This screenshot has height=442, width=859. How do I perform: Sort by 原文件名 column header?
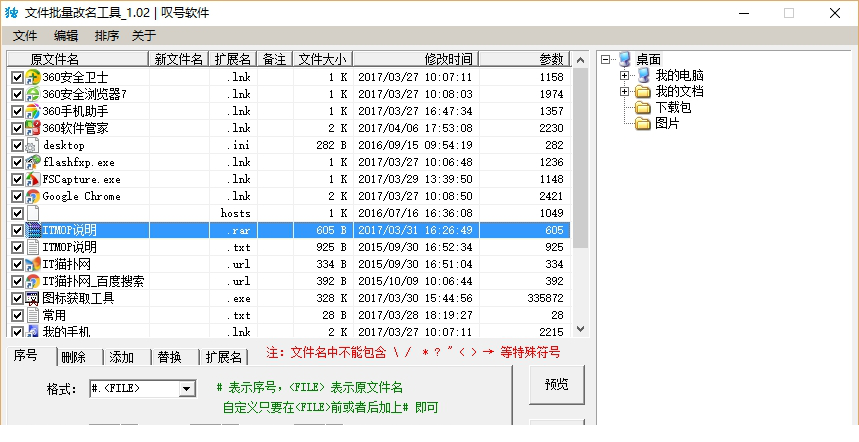(78, 59)
